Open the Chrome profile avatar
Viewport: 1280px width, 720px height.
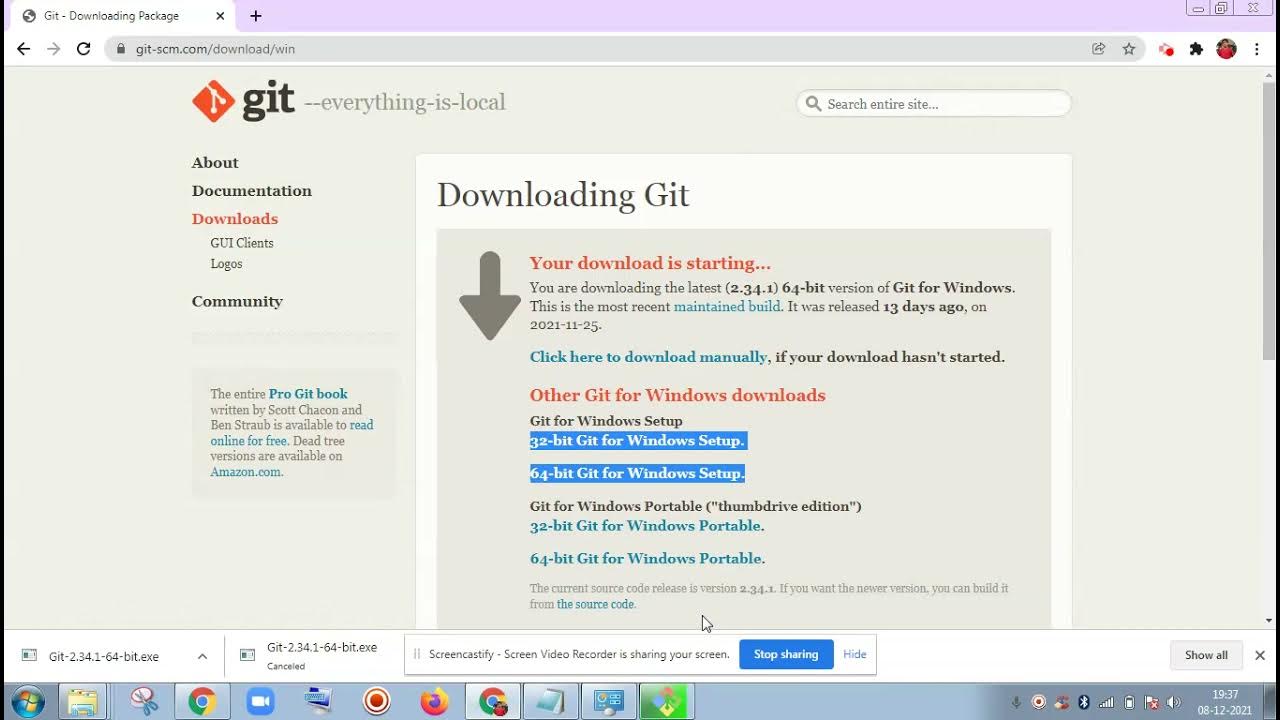pos(1226,48)
